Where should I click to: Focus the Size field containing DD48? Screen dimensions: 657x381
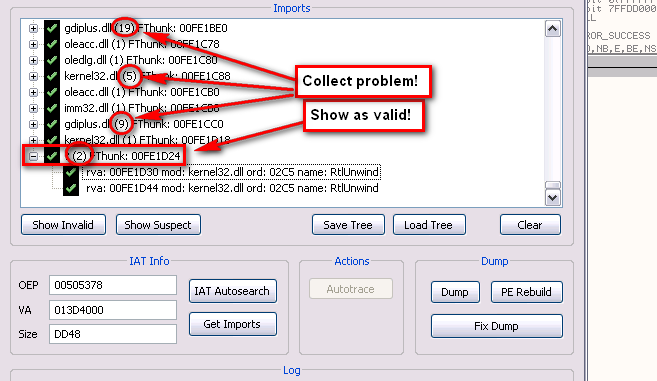[x=113, y=334]
